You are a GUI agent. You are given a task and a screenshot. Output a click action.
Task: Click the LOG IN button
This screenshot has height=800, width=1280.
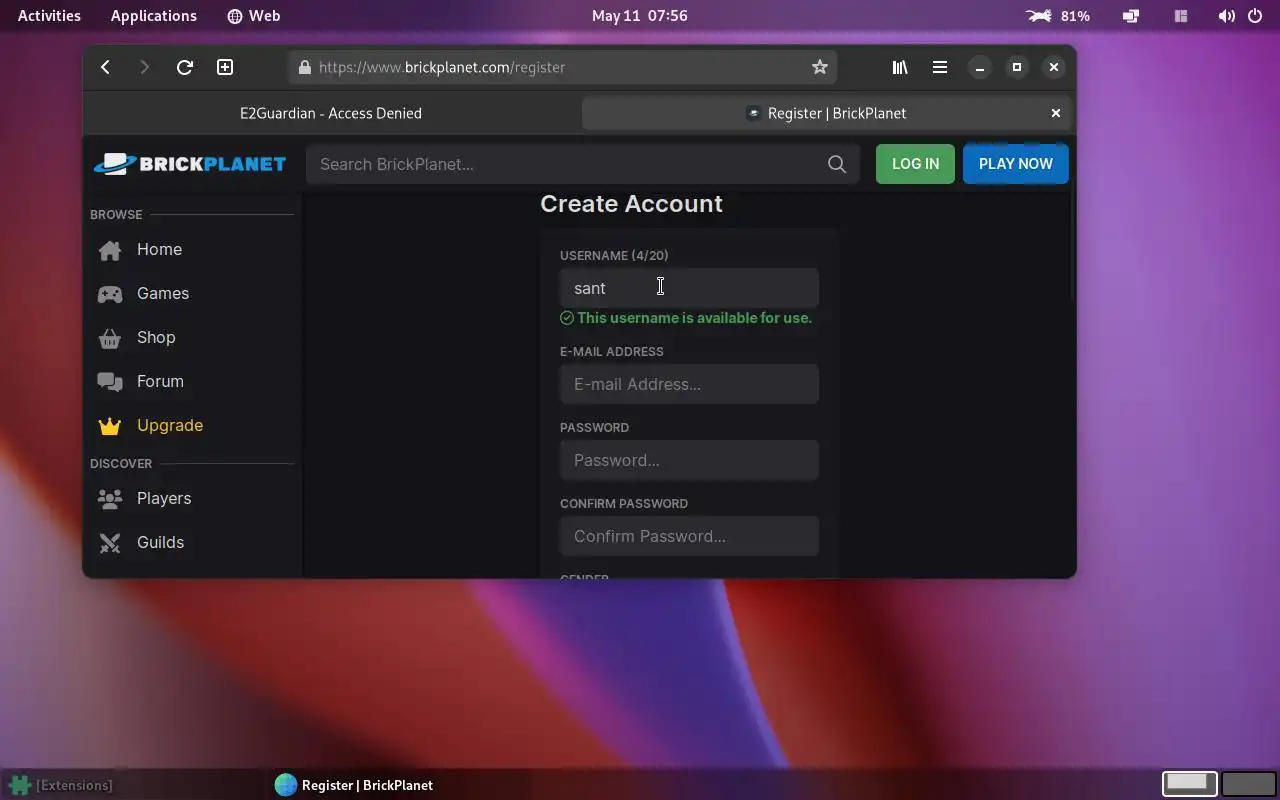point(915,164)
